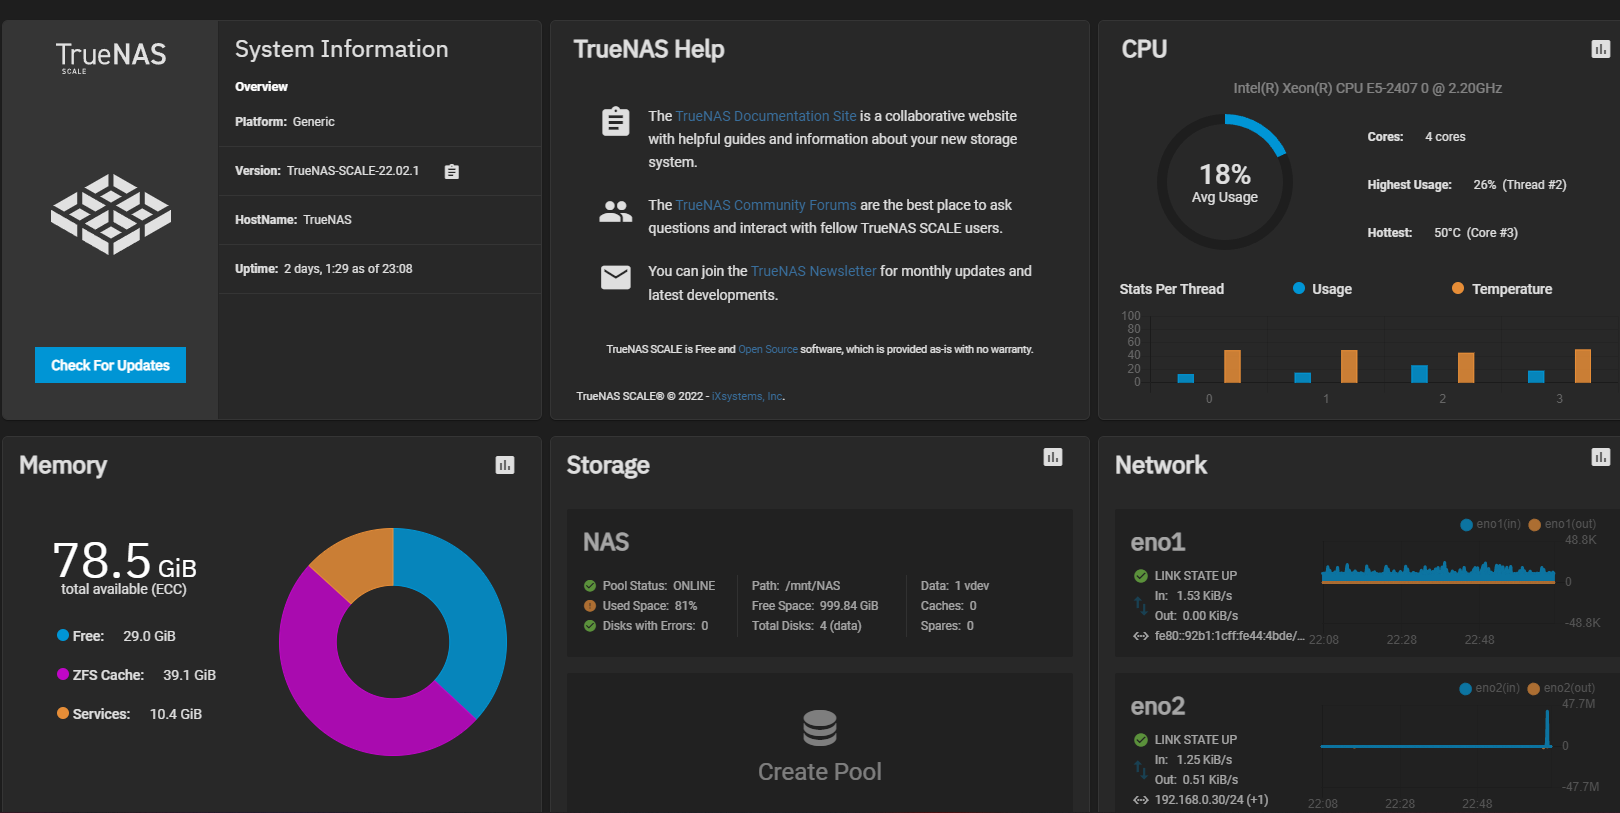Viewport: 1620px width, 813px height.
Task: Click the NAS pool title
Action: pos(606,542)
